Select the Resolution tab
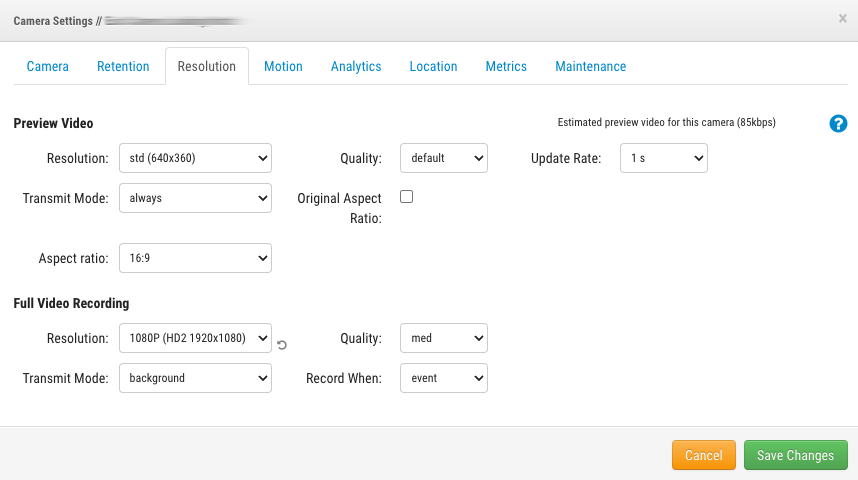 (x=207, y=66)
